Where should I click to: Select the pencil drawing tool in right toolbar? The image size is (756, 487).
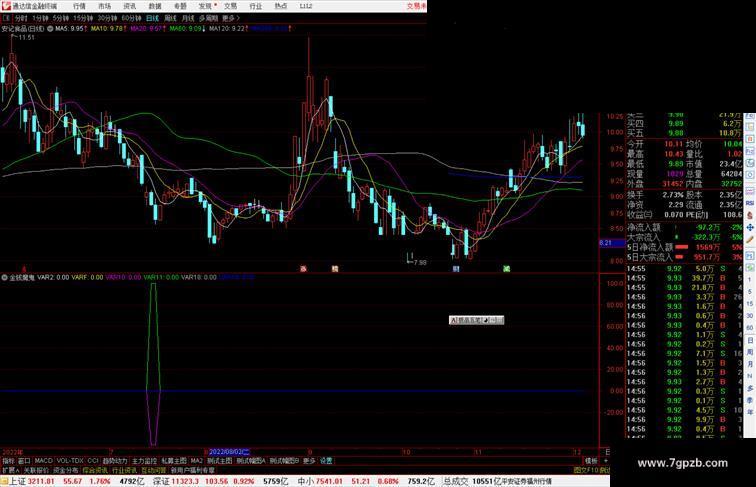coord(750,239)
